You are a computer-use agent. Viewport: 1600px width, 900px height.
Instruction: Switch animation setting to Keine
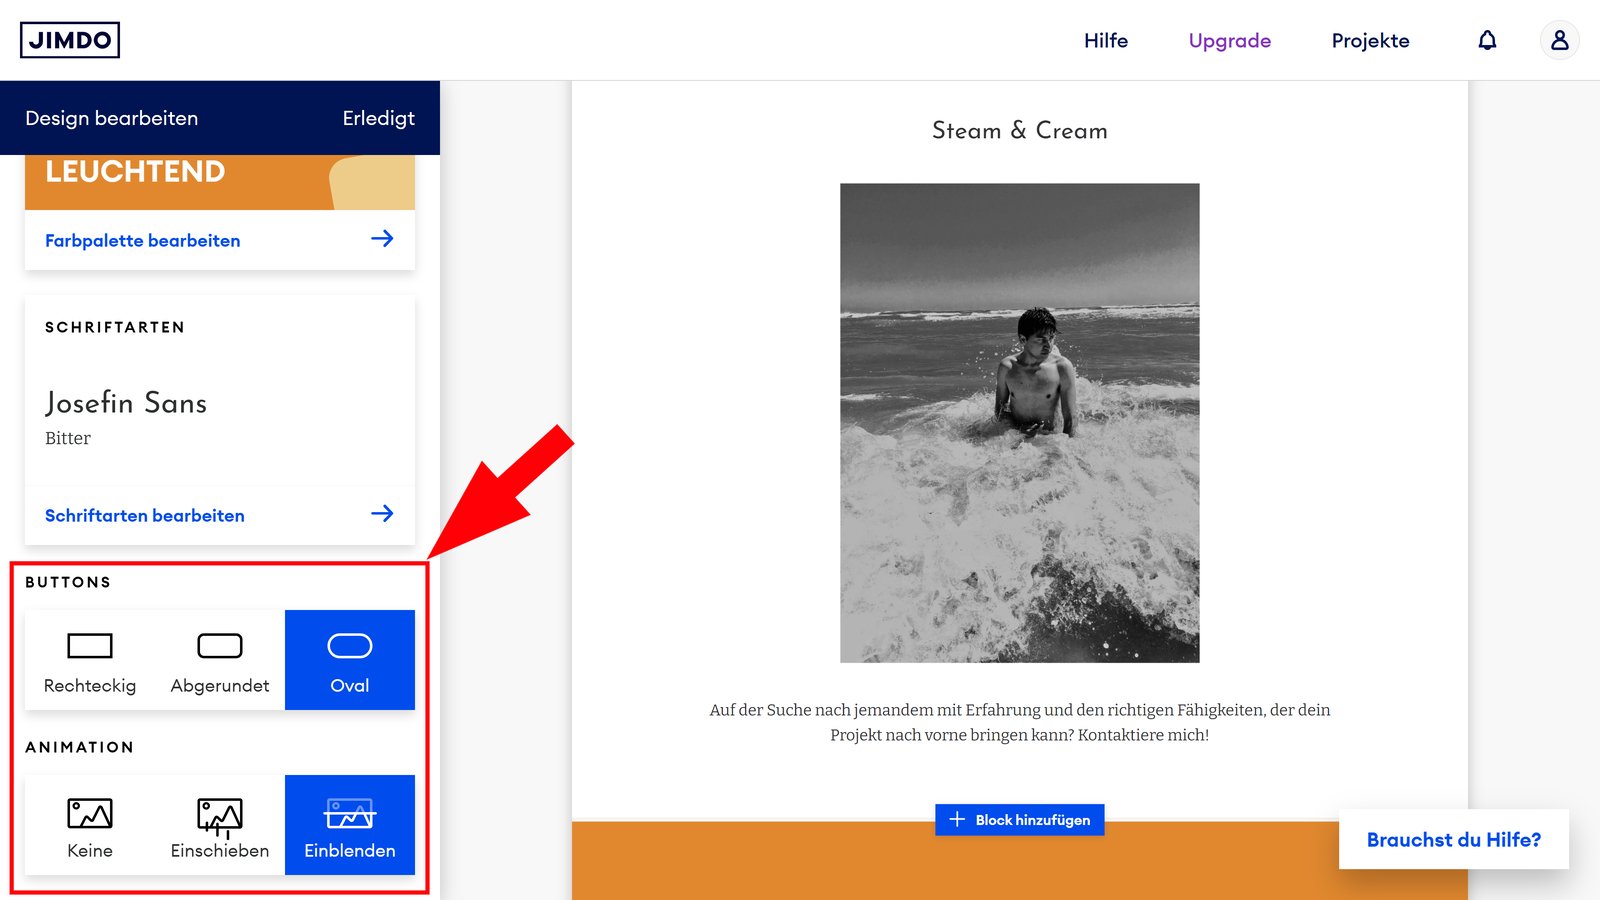point(89,825)
